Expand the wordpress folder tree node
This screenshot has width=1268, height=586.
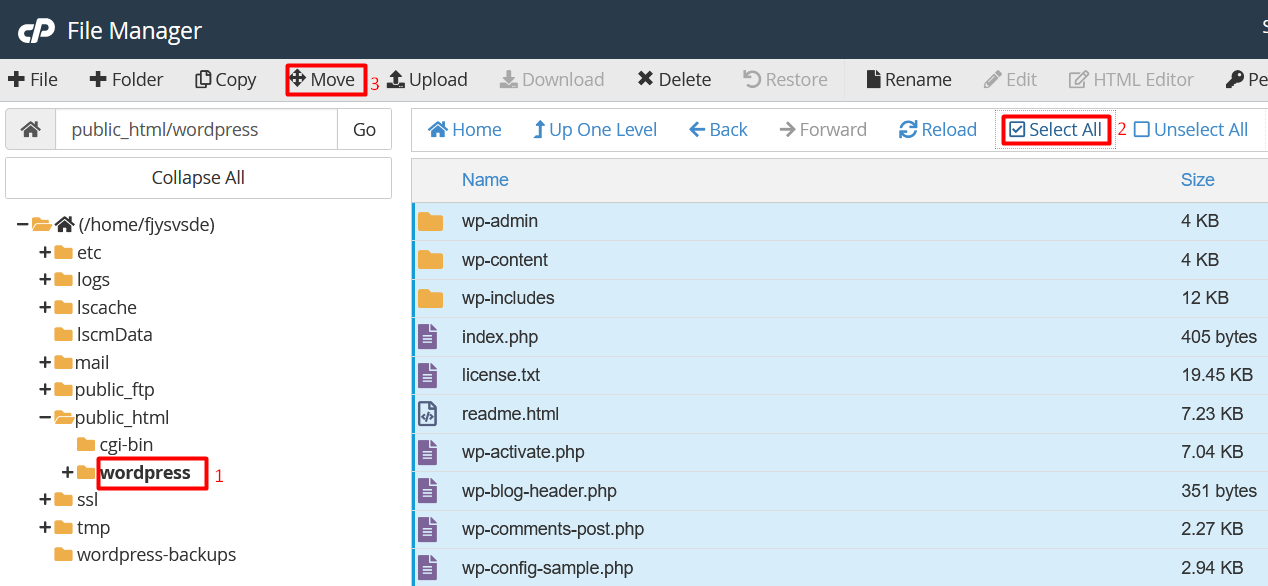68,473
